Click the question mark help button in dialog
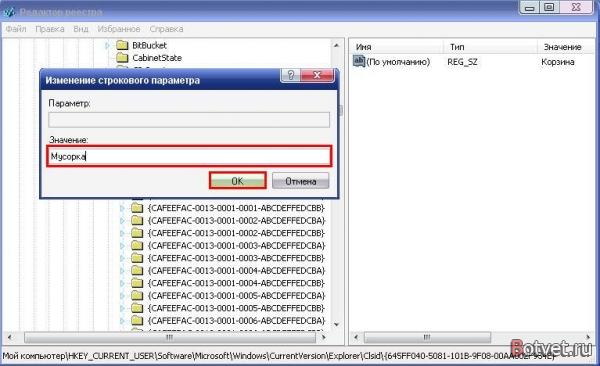Screen dimensions: 600x366 290,75
